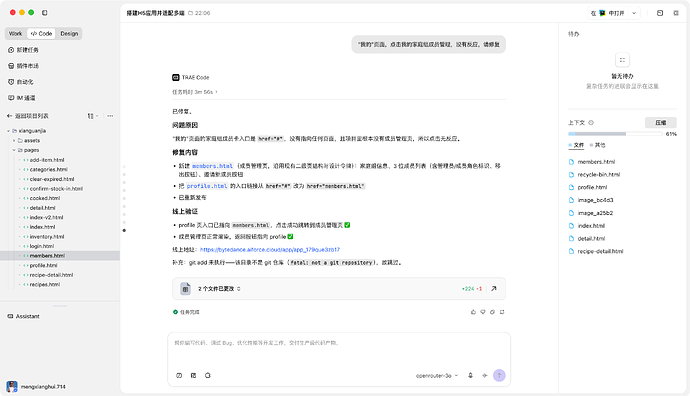Screen dimensions: 690x396
Task: Click the copy icon at the response's far right
Action: tap(502, 312)
